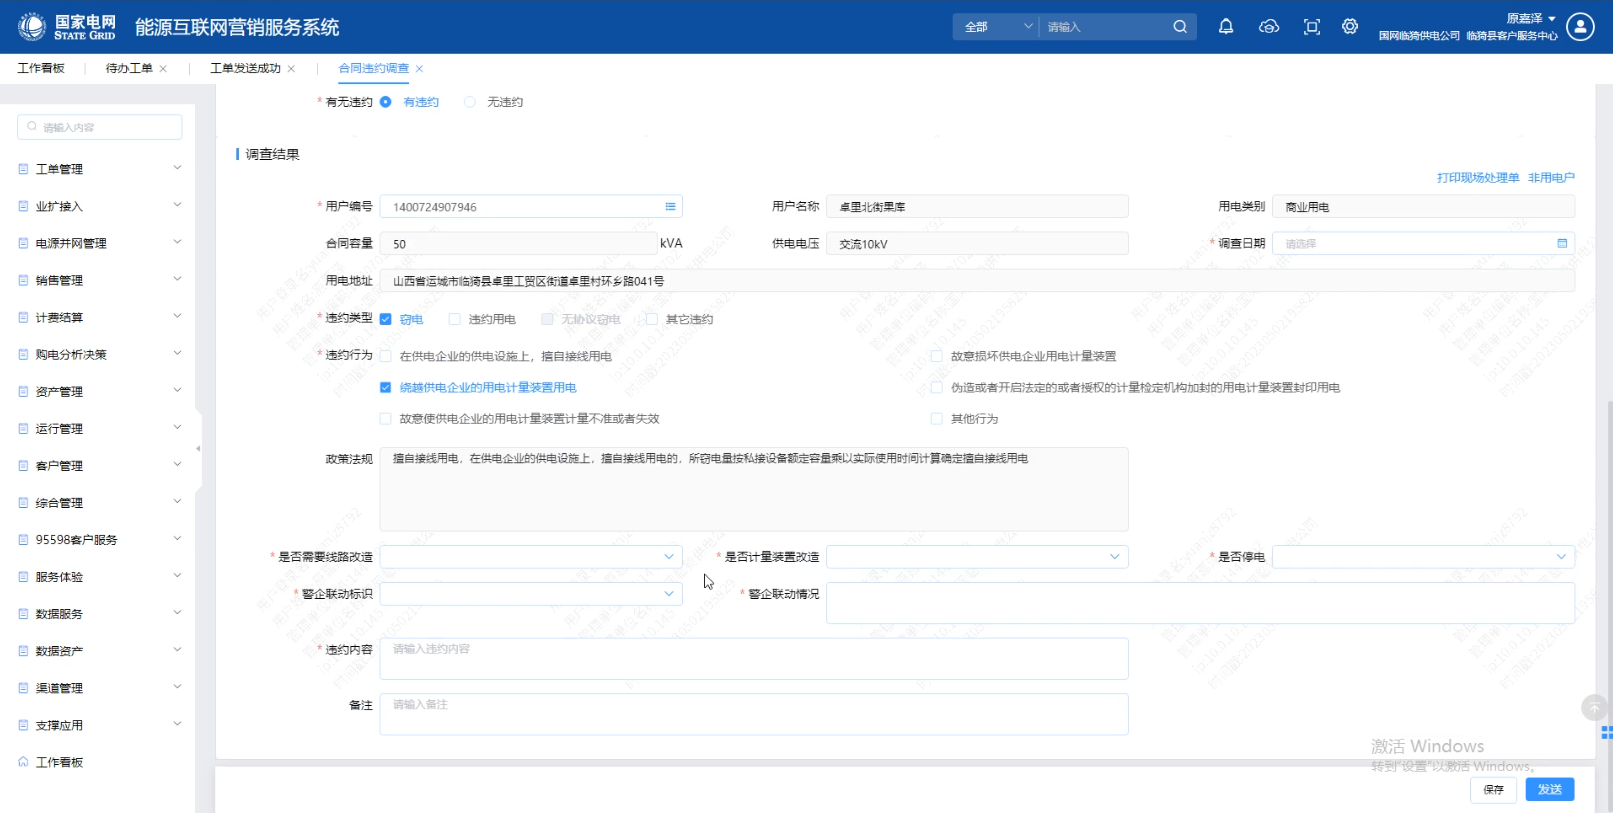Open the settings gear icon
Viewport: 1613px width, 813px height.
[1349, 27]
